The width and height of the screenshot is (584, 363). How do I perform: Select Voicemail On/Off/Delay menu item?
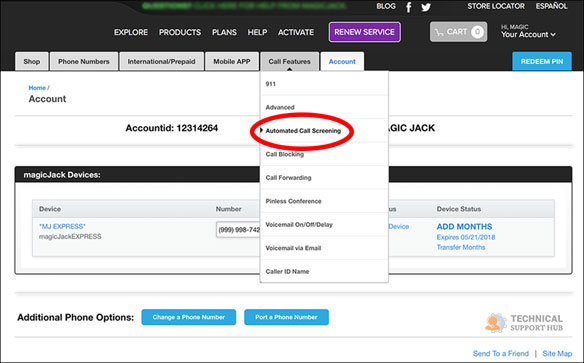pos(324,225)
